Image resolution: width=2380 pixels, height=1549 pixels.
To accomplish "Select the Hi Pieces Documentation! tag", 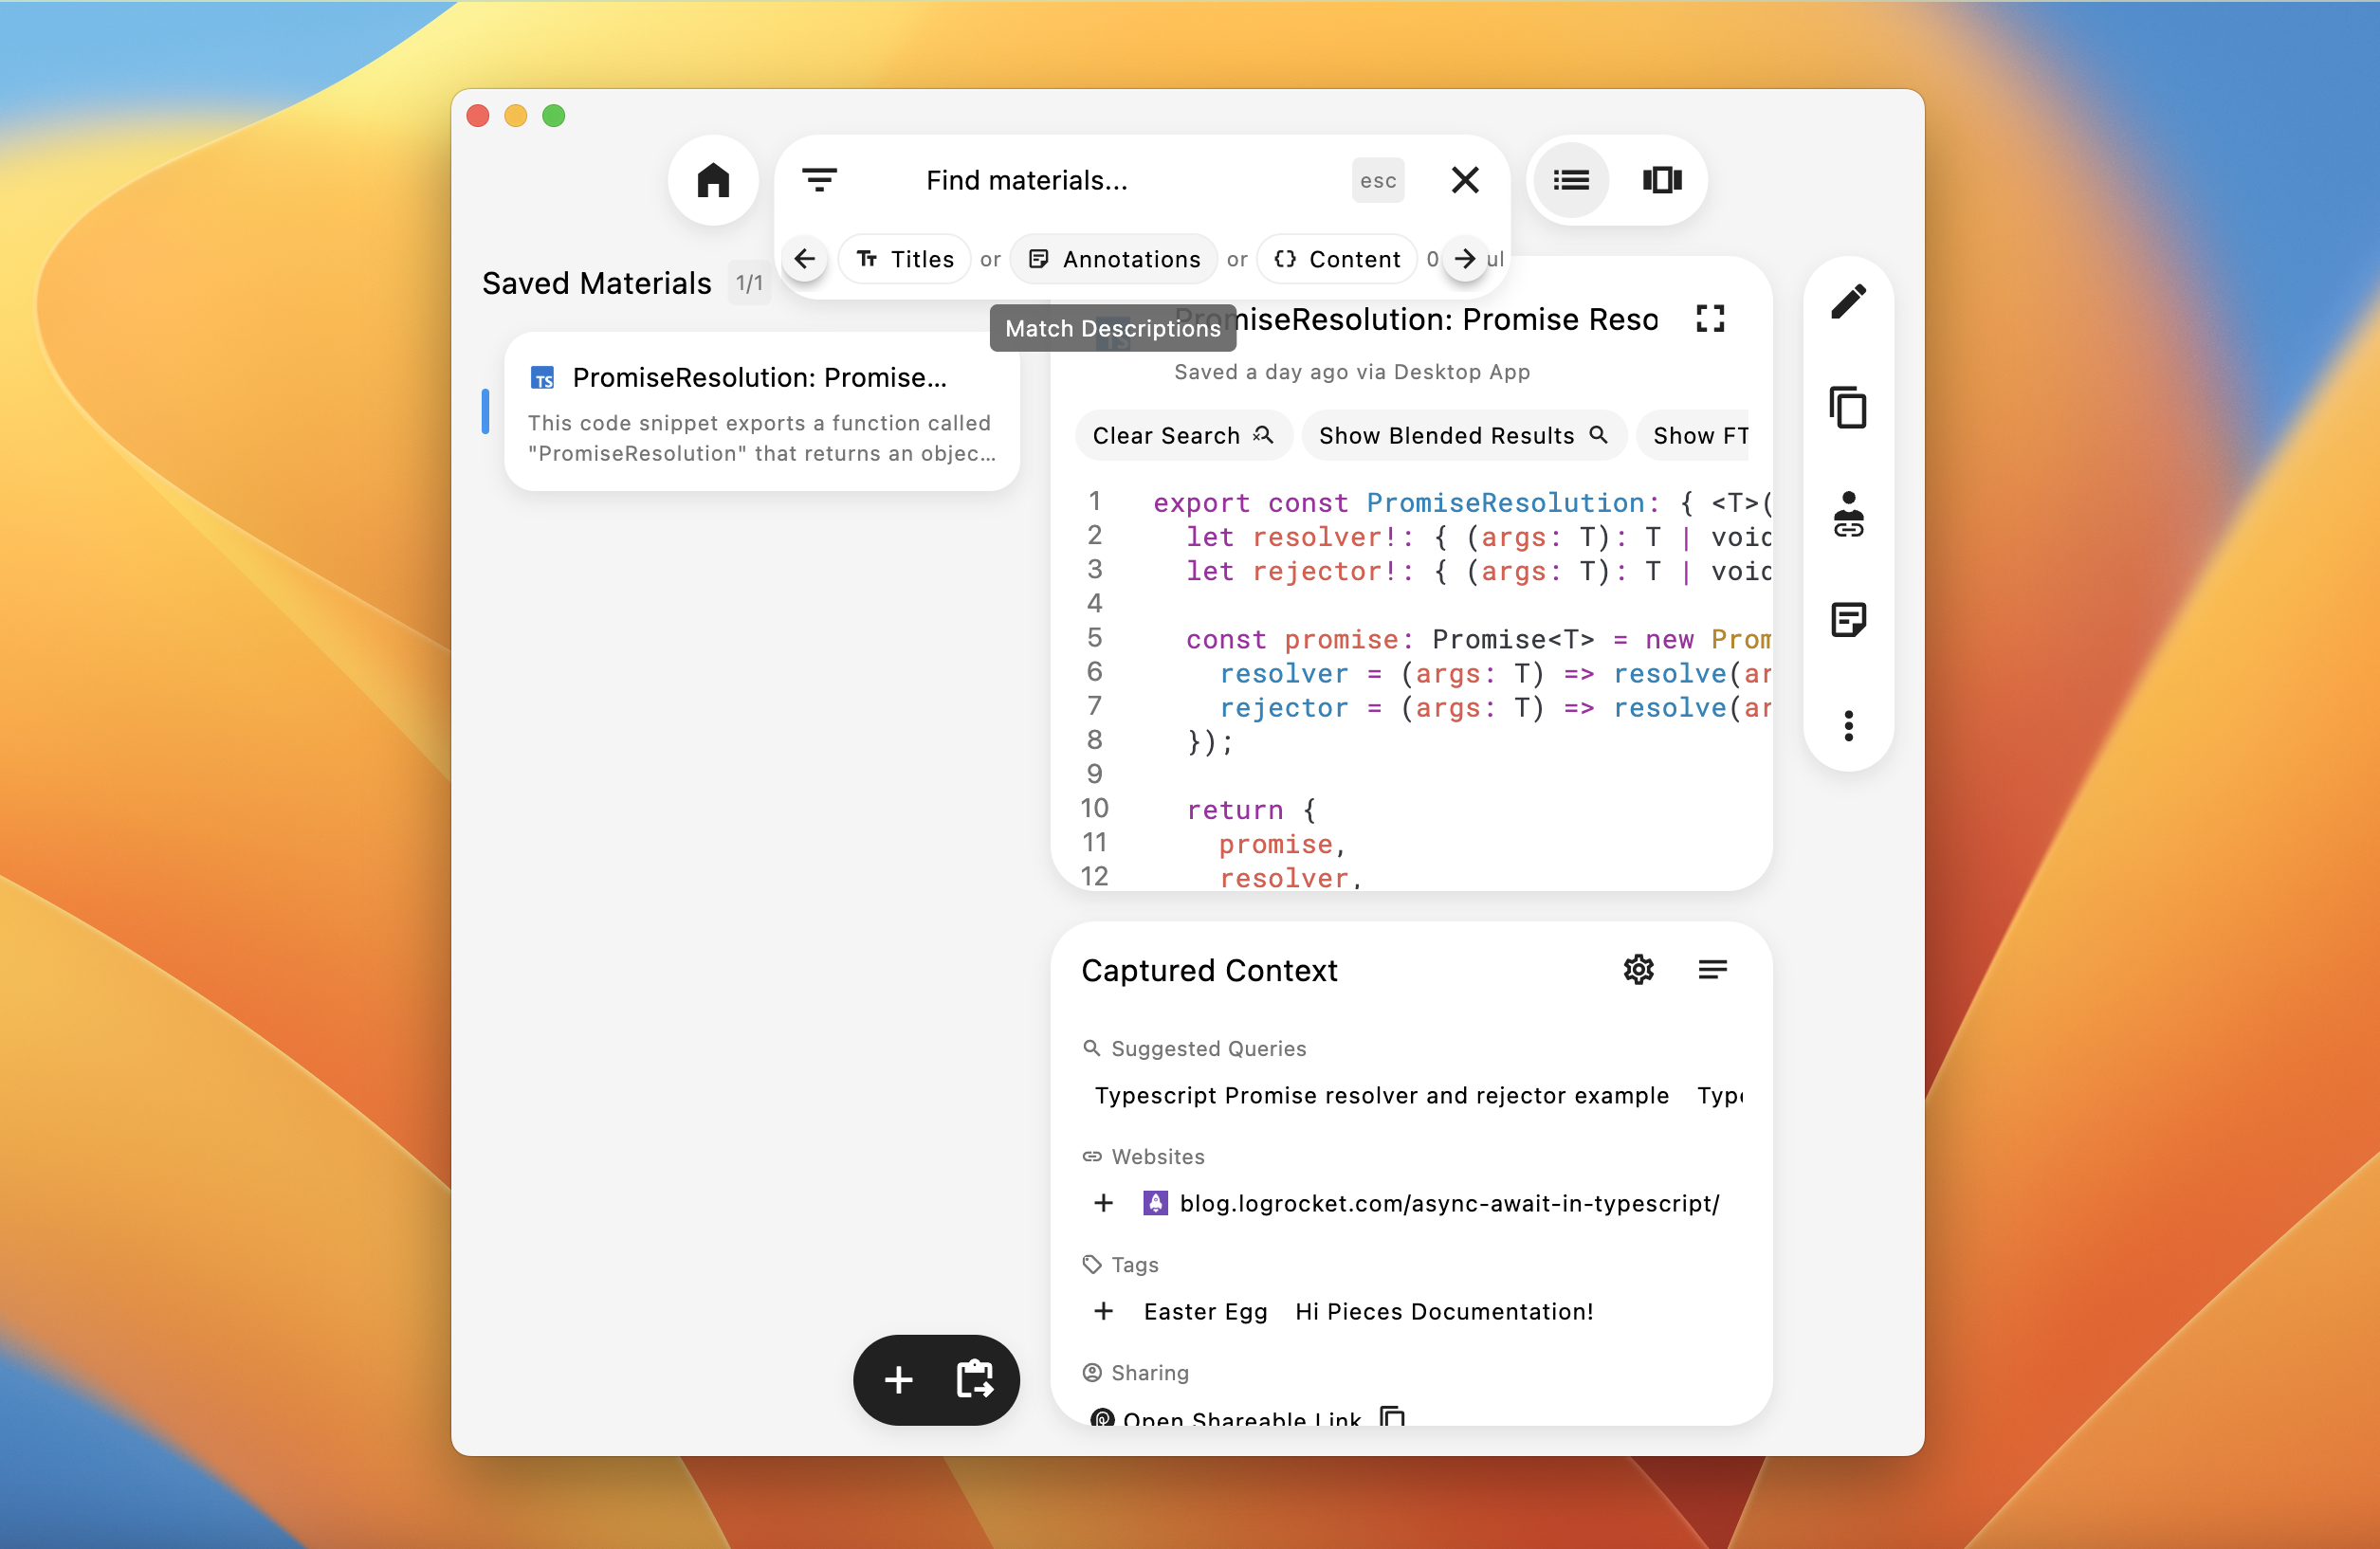I will (x=1444, y=1311).
